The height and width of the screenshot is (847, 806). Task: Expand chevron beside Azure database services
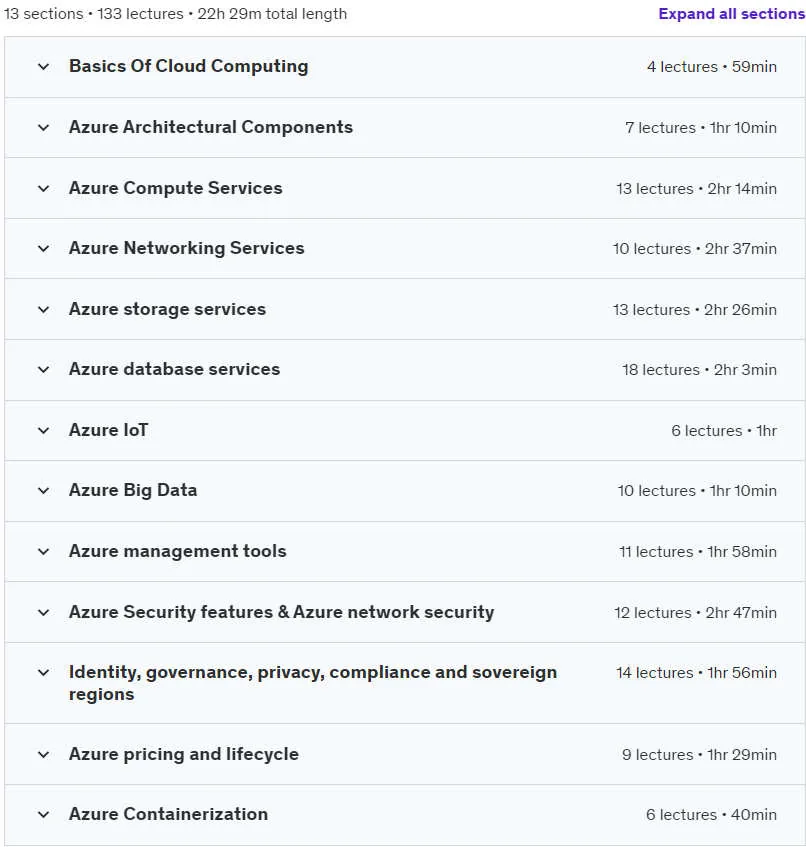44,370
